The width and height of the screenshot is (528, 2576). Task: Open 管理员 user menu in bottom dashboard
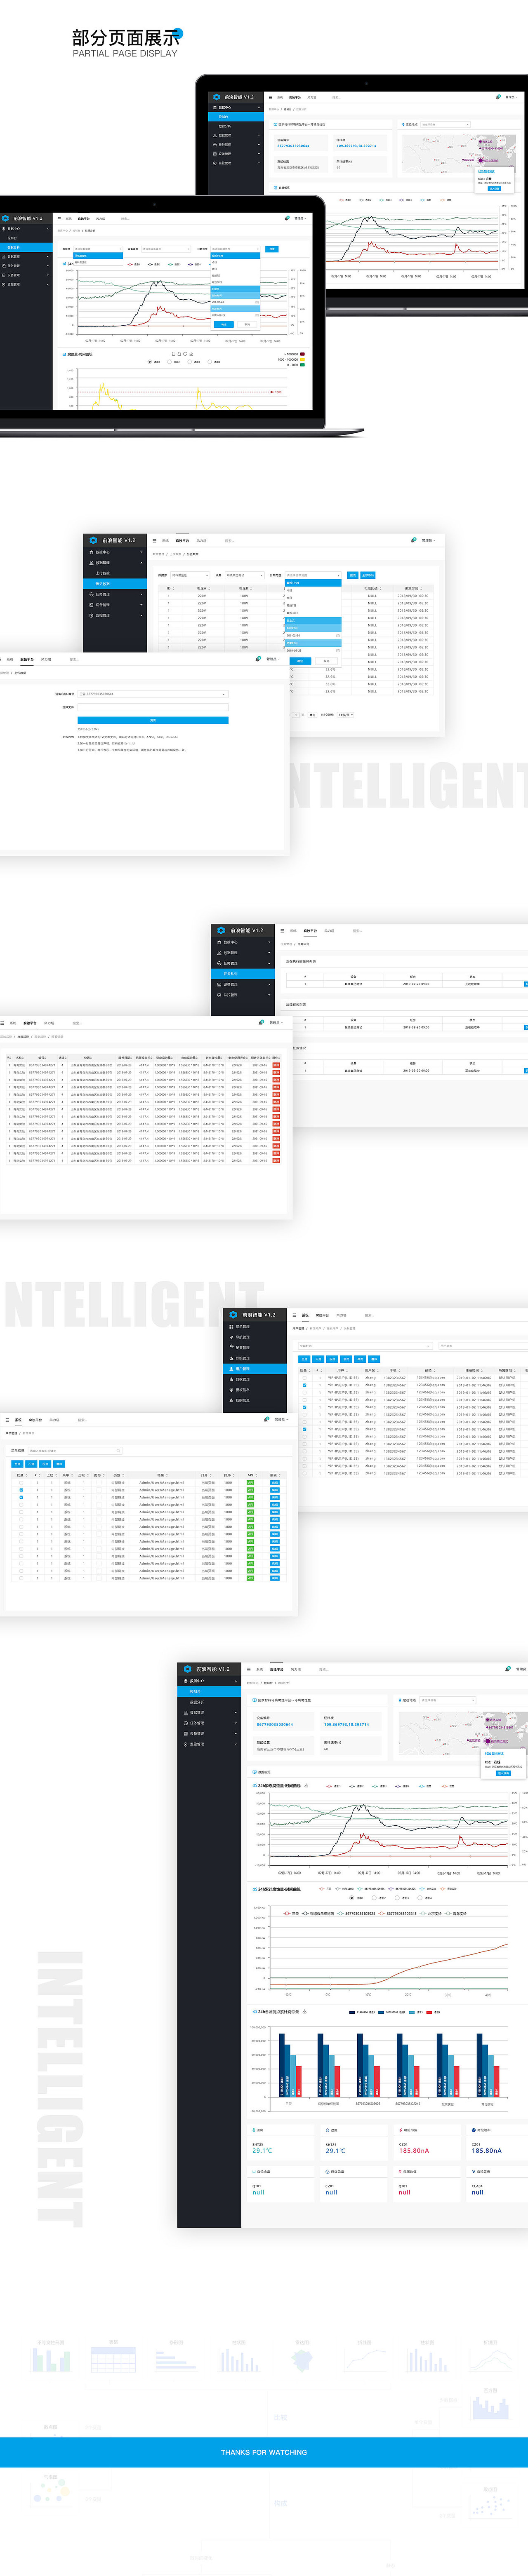point(521,1669)
